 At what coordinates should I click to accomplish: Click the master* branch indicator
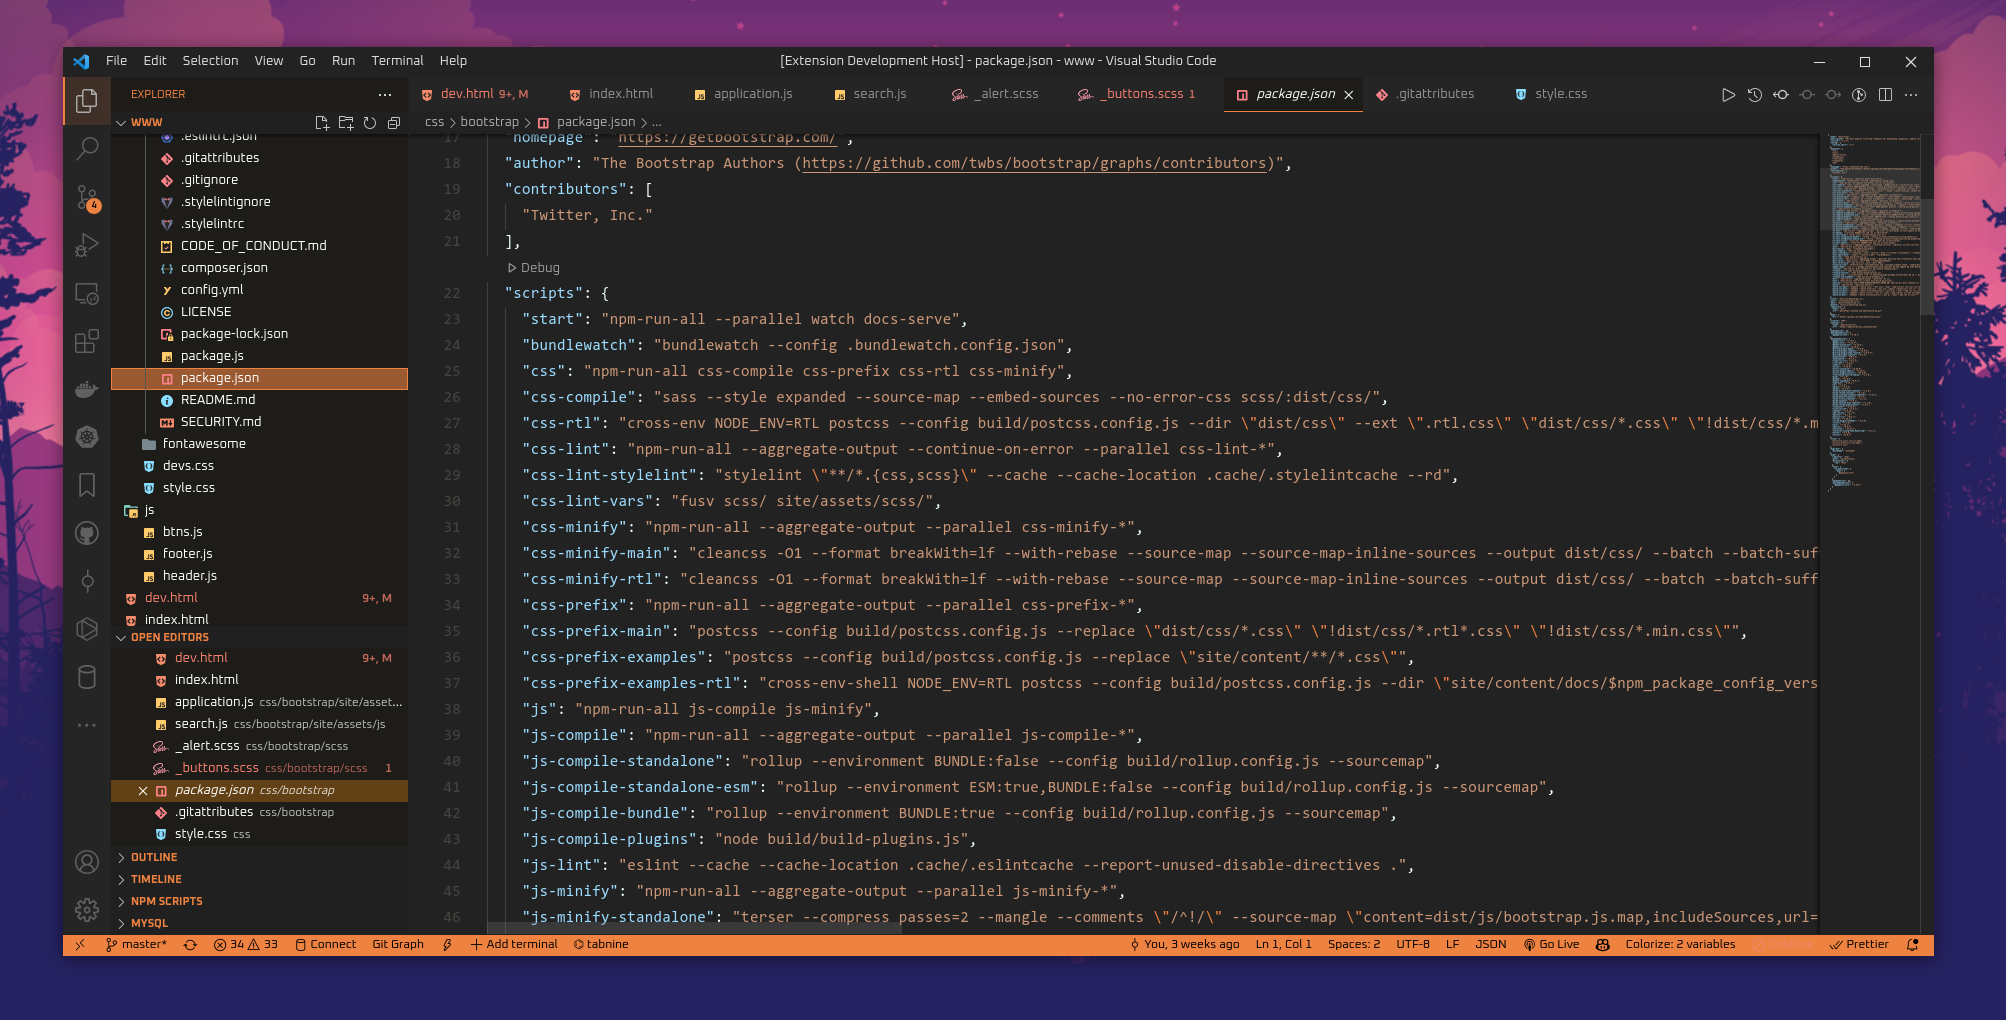click(x=137, y=944)
